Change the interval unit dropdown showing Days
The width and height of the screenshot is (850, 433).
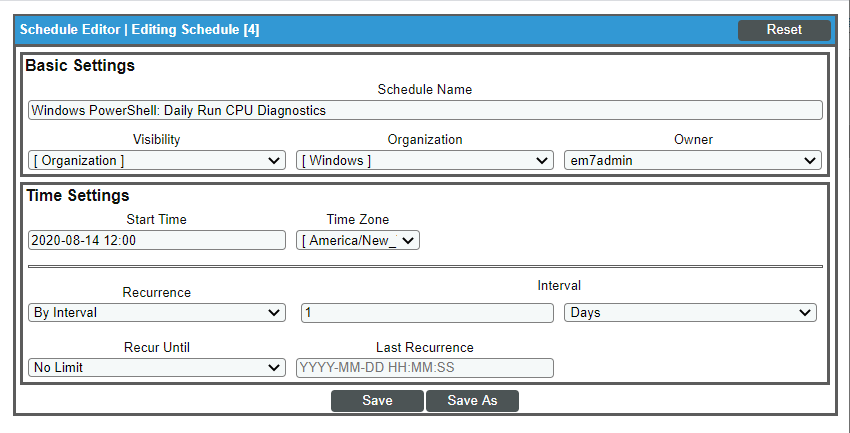pos(690,313)
